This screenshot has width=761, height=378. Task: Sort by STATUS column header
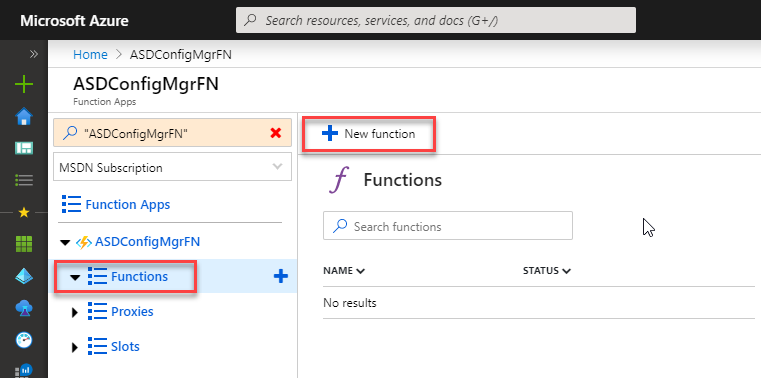point(546,270)
